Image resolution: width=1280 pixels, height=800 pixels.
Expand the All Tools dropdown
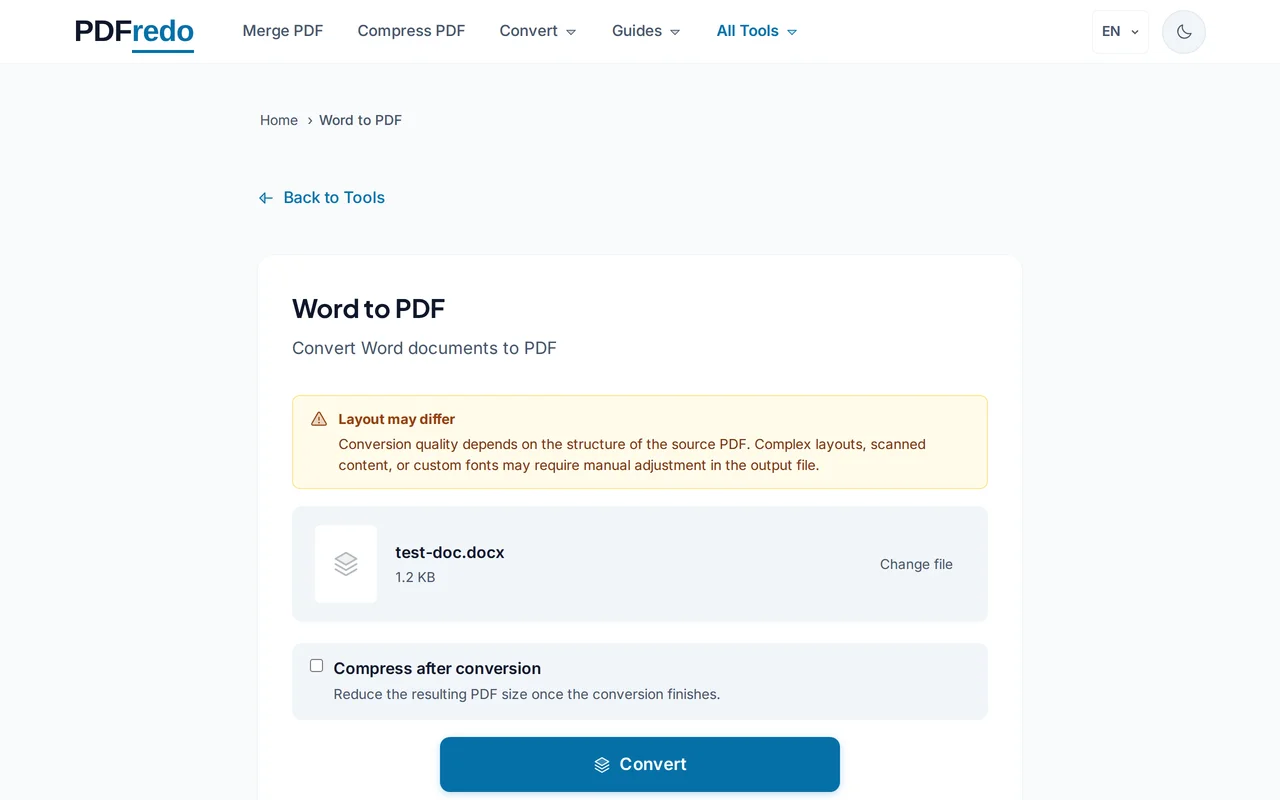pyautogui.click(x=756, y=31)
